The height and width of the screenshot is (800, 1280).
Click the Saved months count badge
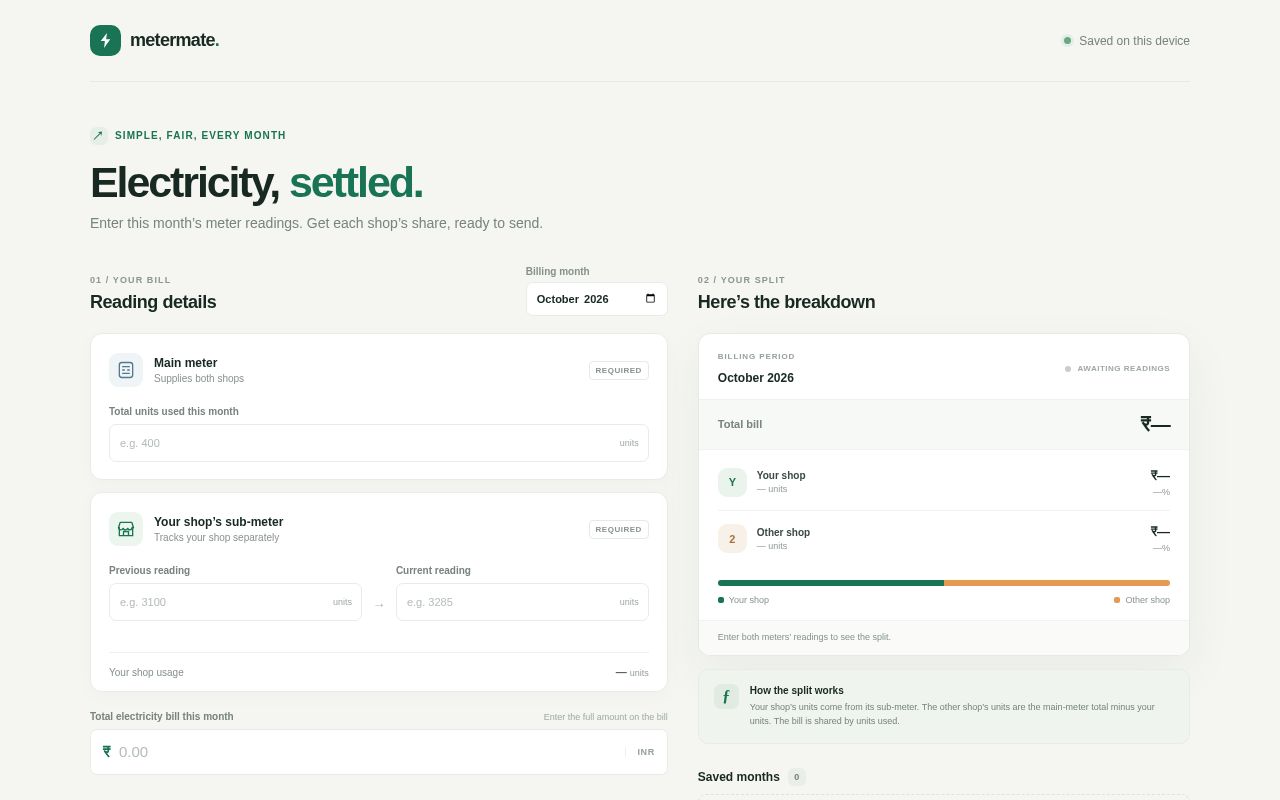(797, 777)
